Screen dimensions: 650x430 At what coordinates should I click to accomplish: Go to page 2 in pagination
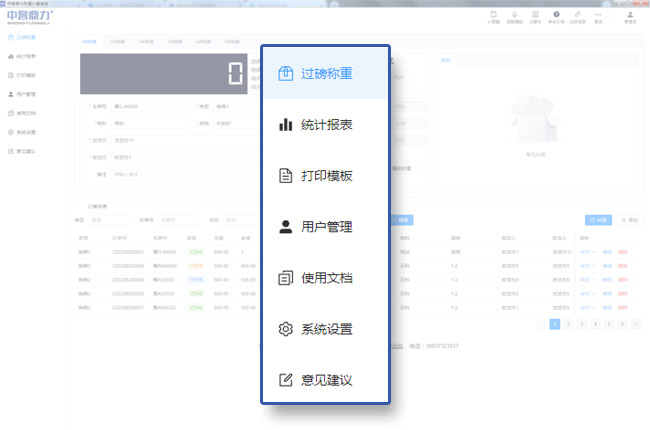pyautogui.click(x=568, y=324)
